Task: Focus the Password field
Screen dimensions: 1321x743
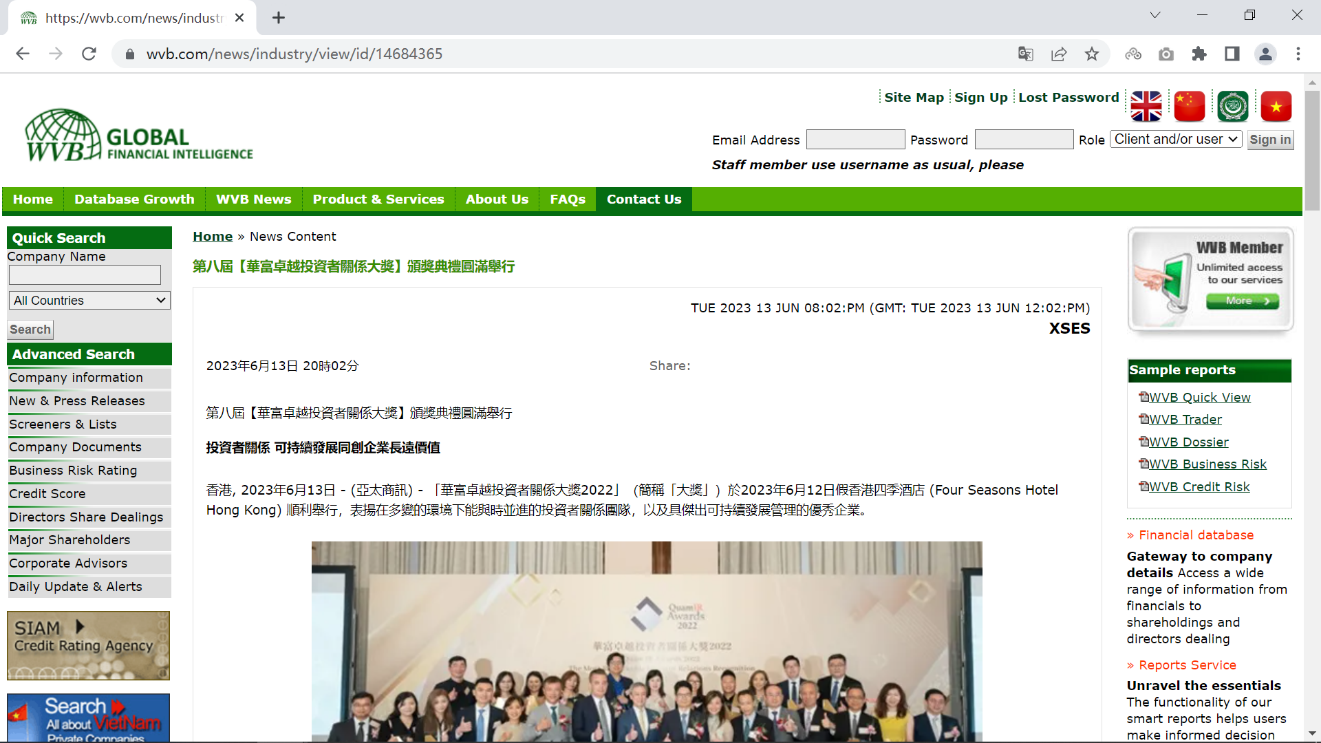Action: (x=1024, y=139)
